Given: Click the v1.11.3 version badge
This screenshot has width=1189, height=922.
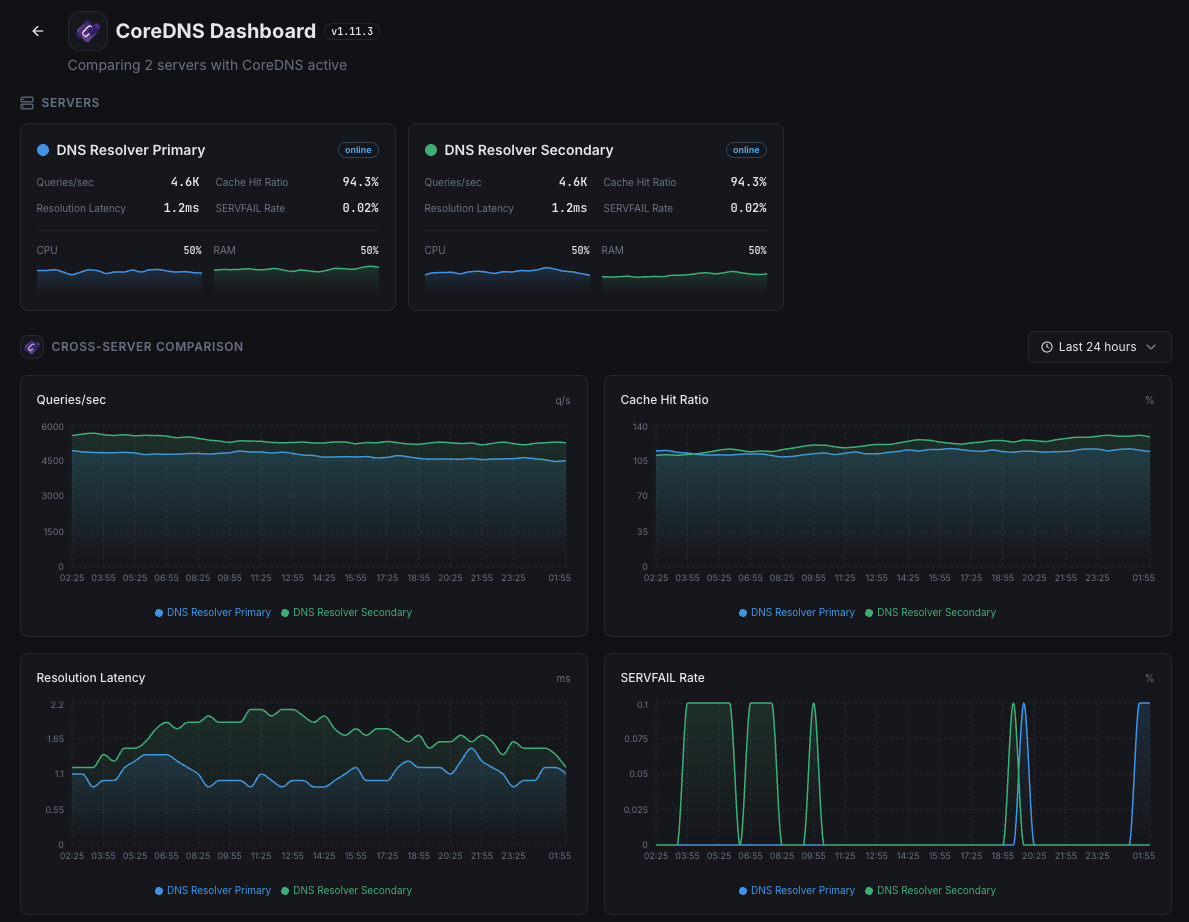Looking at the screenshot, I should tap(352, 32).
